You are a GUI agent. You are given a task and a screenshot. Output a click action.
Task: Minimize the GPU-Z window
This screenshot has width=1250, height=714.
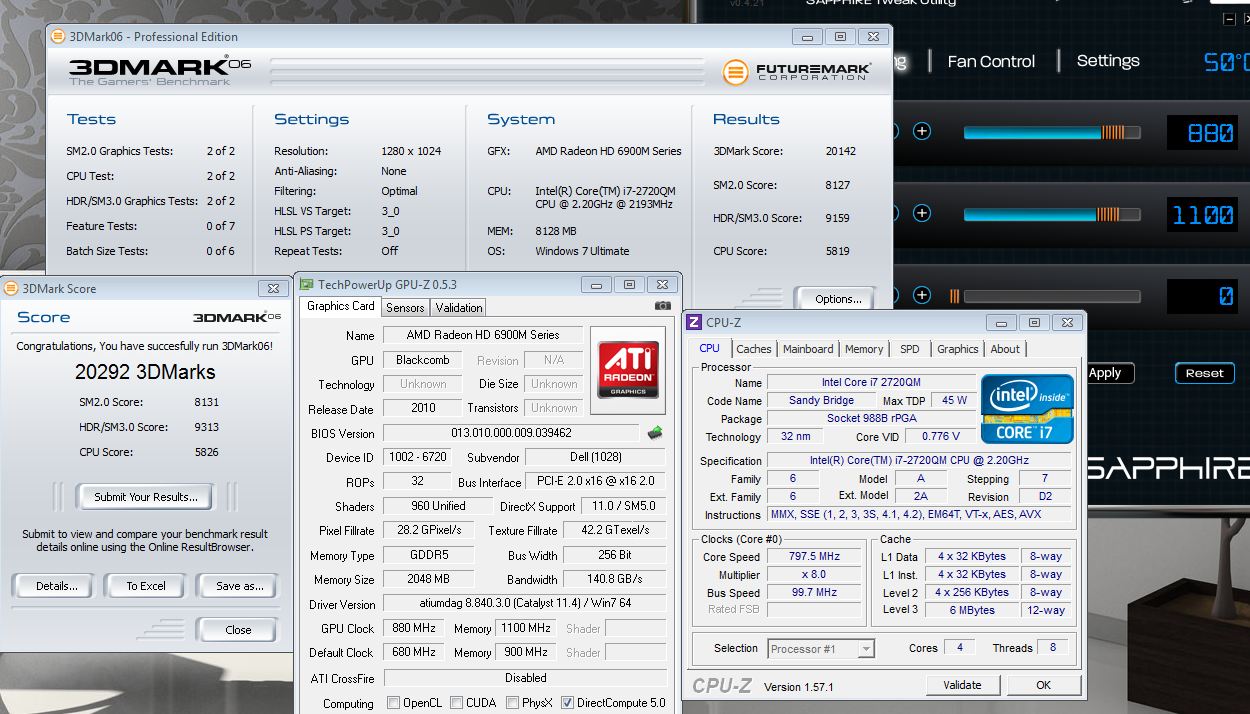pos(598,285)
